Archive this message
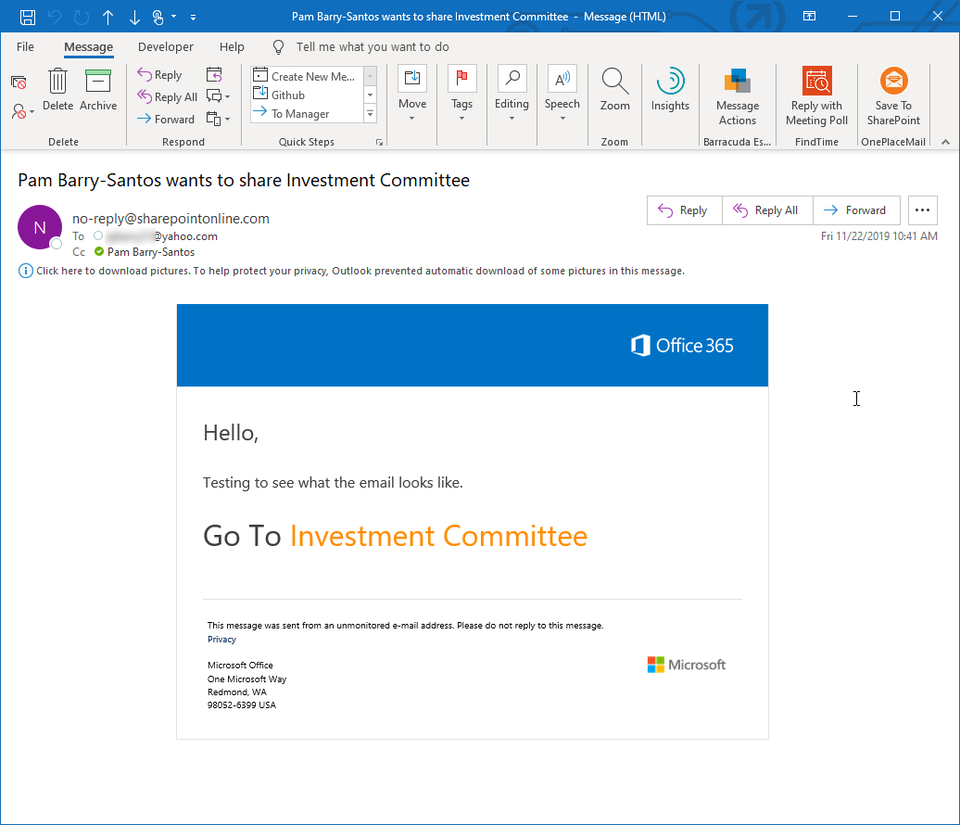This screenshot has width=960, height=825. (98, 89)
